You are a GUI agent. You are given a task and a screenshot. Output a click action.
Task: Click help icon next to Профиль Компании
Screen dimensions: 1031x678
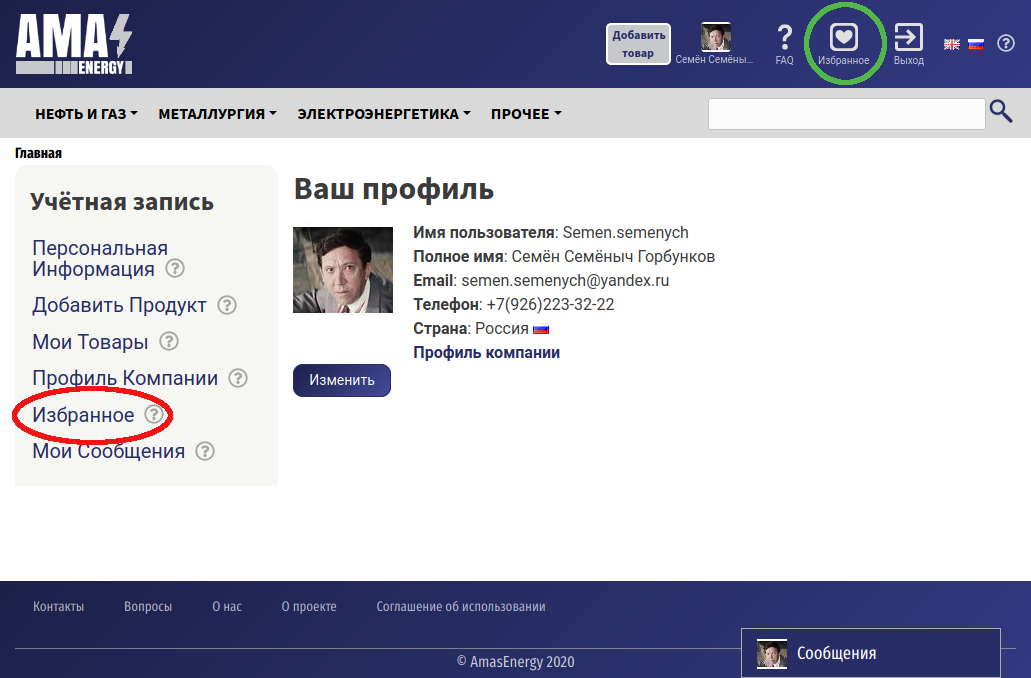238,378
